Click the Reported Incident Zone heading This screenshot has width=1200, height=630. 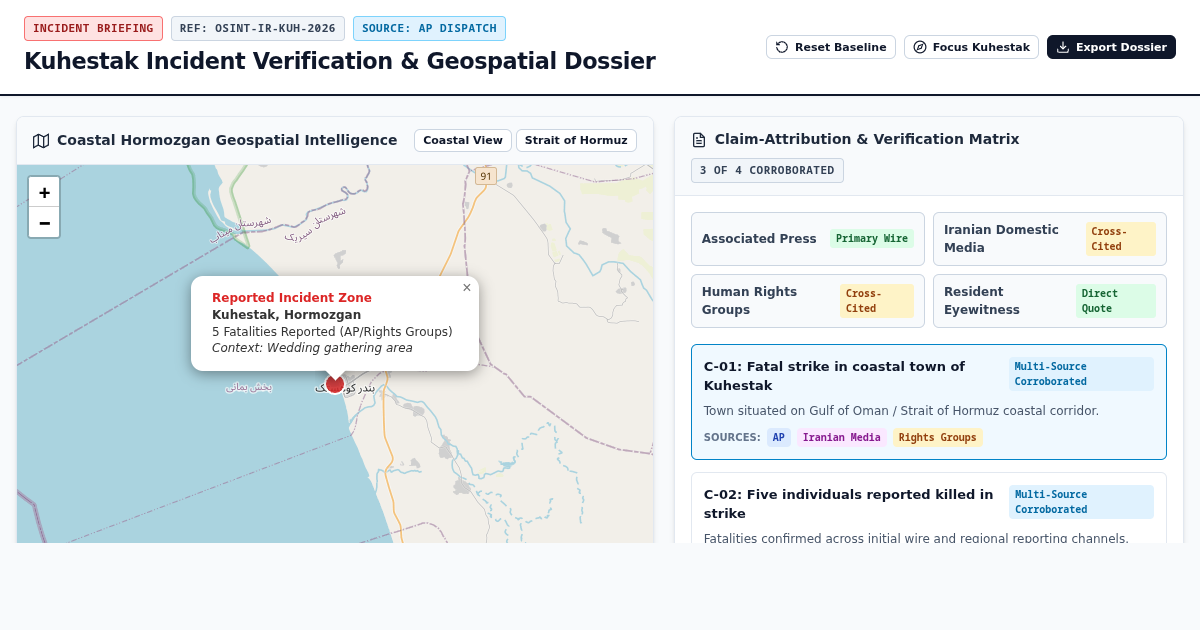pyautogui.click(x=292, y=298)
